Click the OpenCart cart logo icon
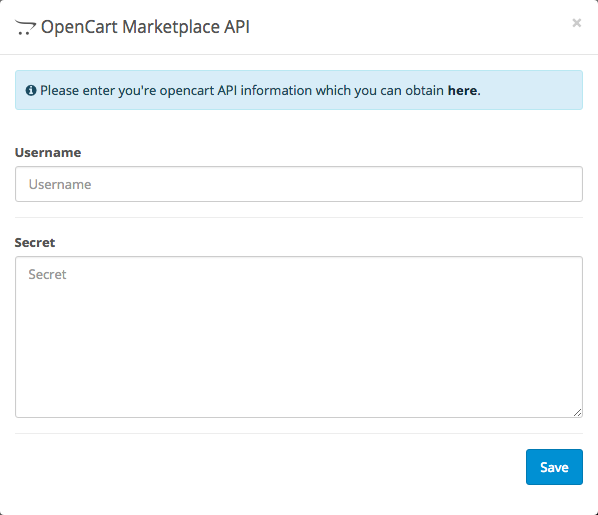The height and width of the screenshot is (515, 598). pos(25,28)
